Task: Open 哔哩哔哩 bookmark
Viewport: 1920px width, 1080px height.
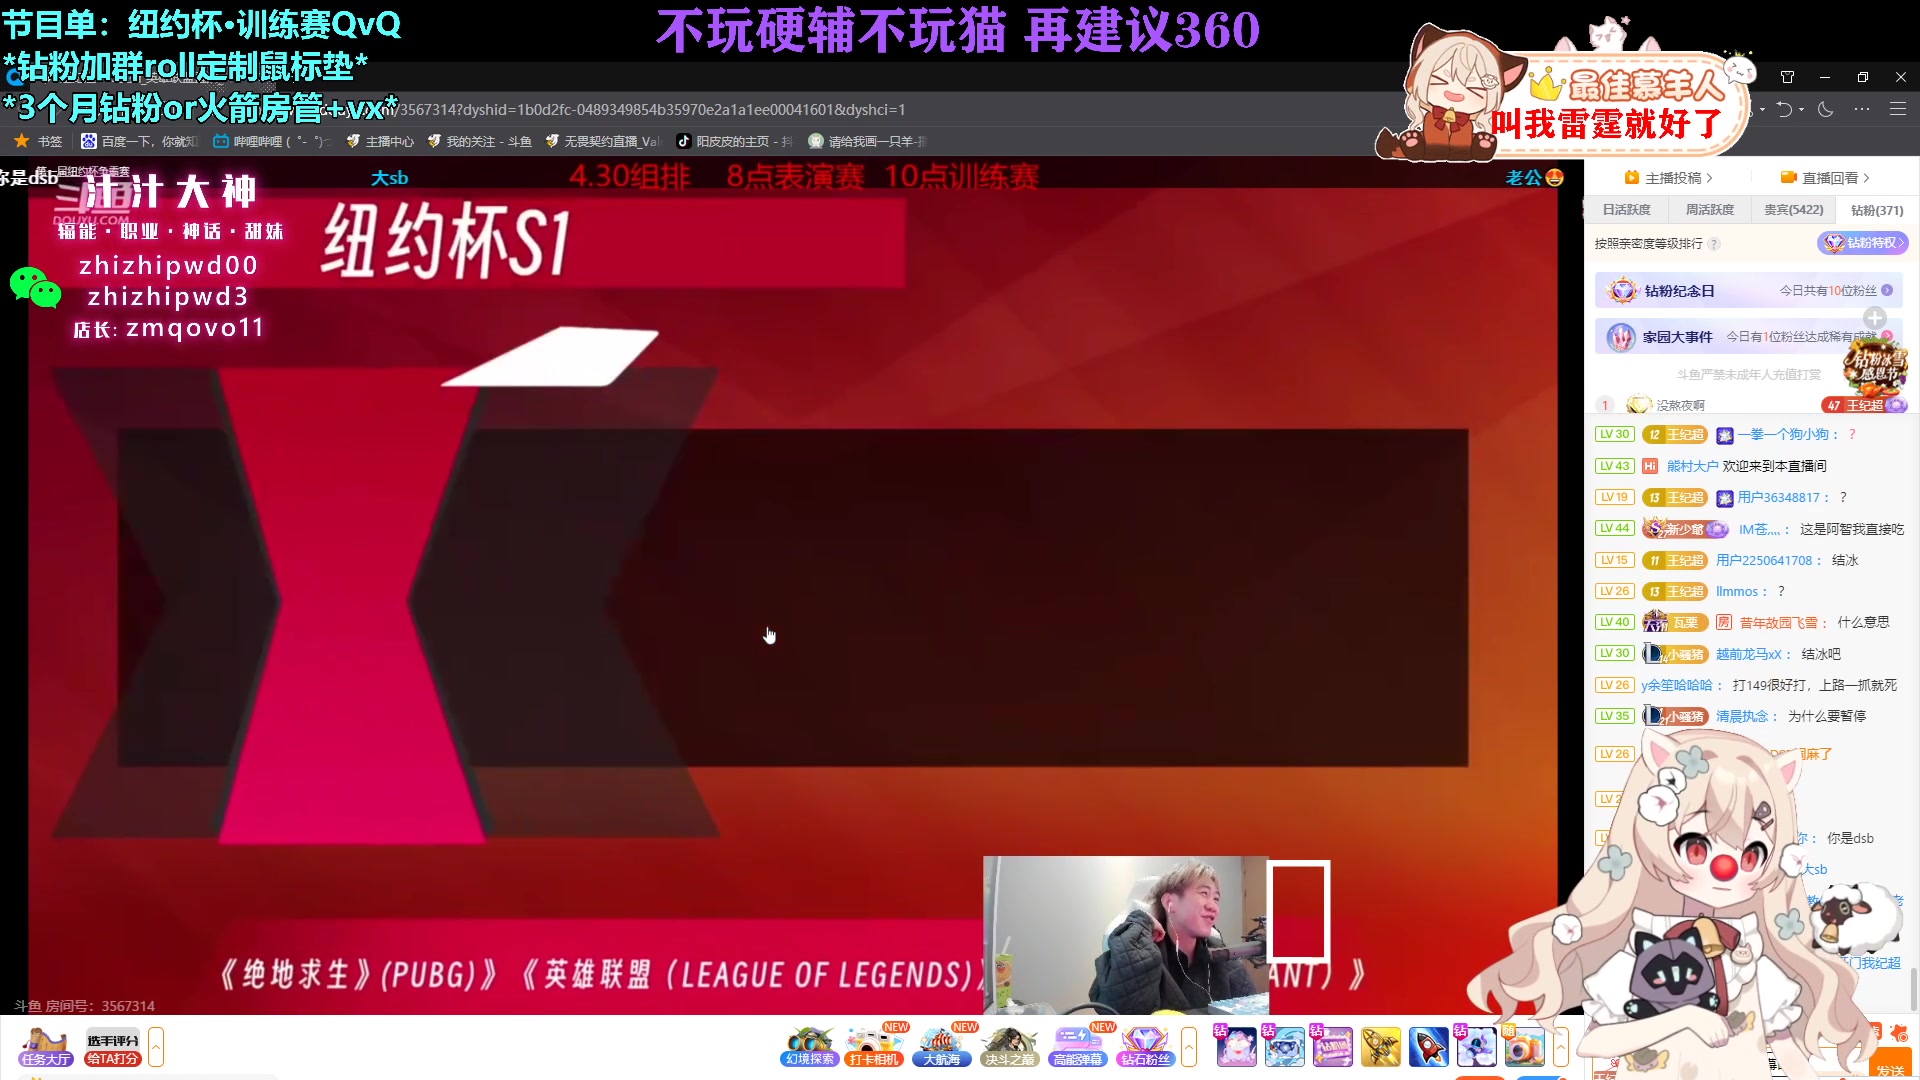Action: [x=271, y=141]
